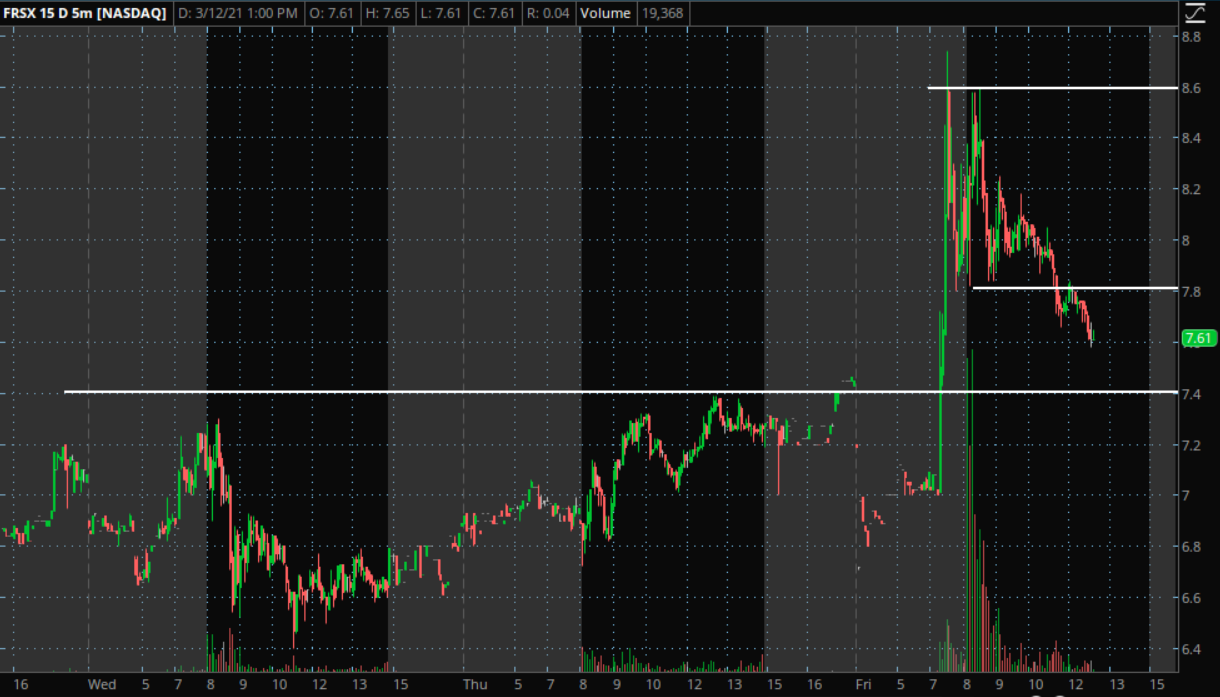1220x697 pixels.
Task: Select the horizontal price line at 8.6
Action: (x=1053, y=88)
